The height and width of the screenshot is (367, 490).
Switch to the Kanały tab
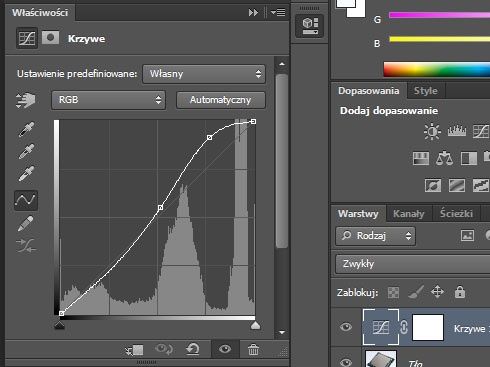pyautogui.click(x=409, y=214)
